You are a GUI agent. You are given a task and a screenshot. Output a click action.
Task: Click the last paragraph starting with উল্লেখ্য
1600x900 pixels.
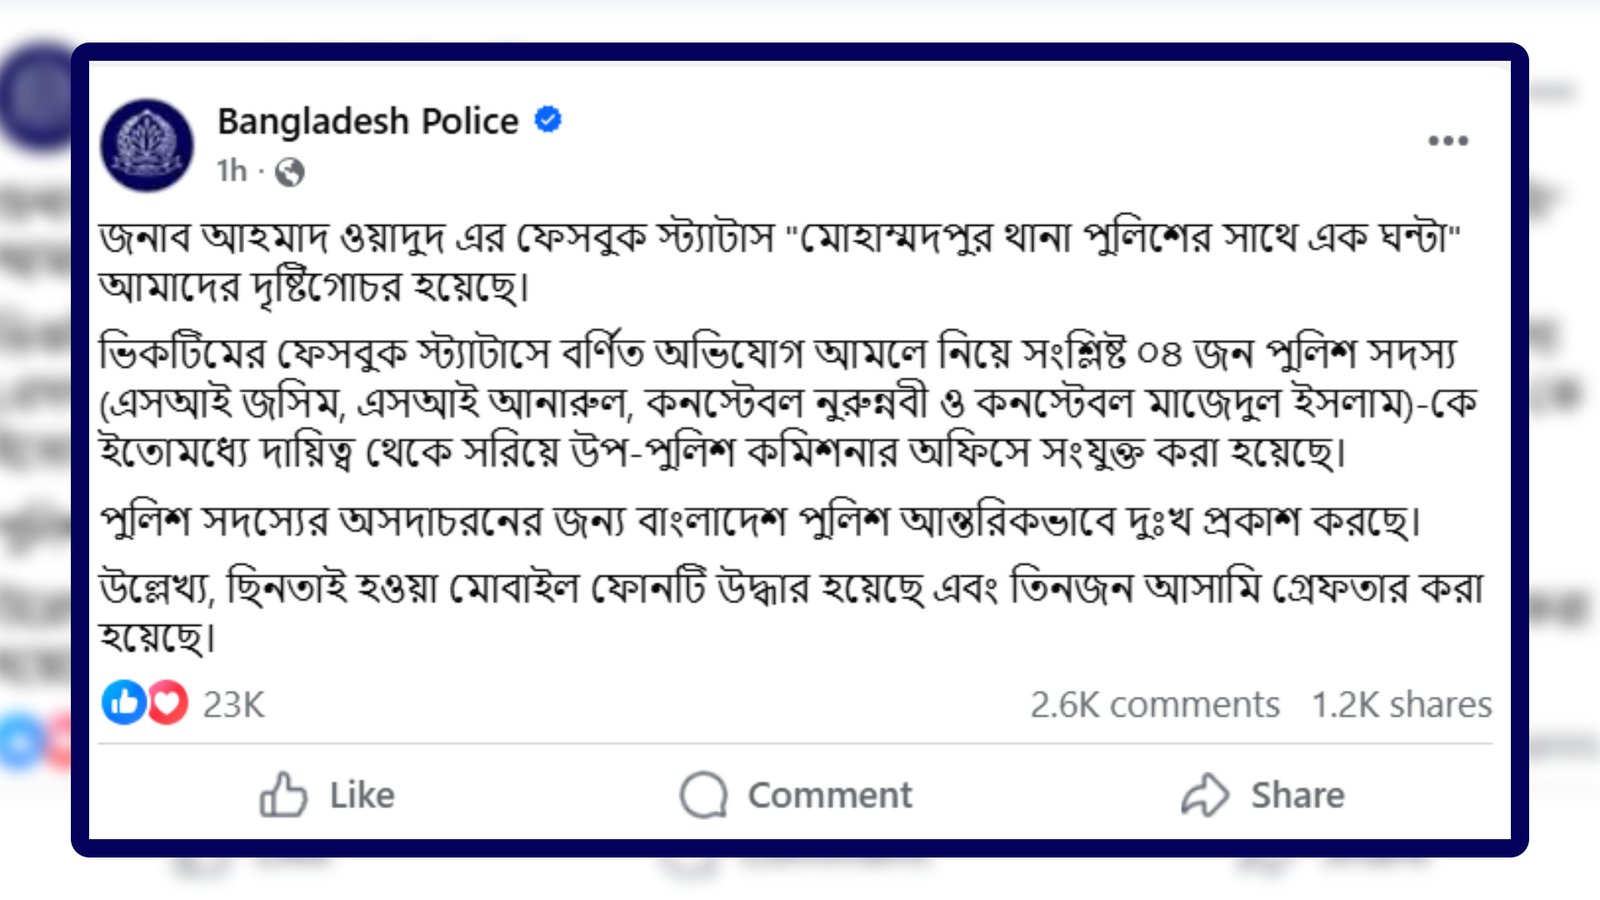click(790, 610)
